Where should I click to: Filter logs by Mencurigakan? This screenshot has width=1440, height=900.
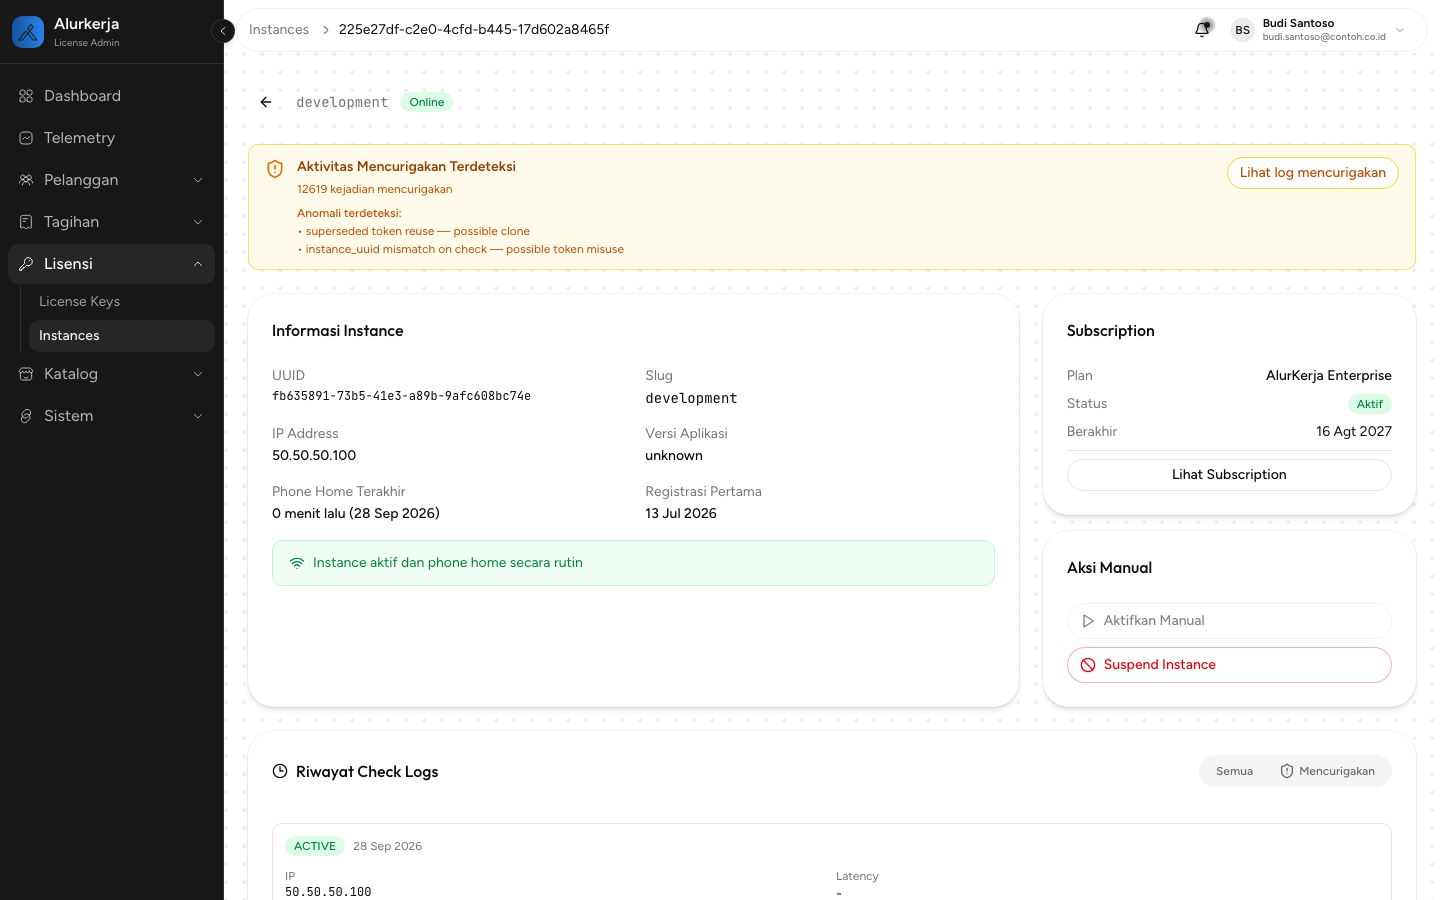[1327, 771]
